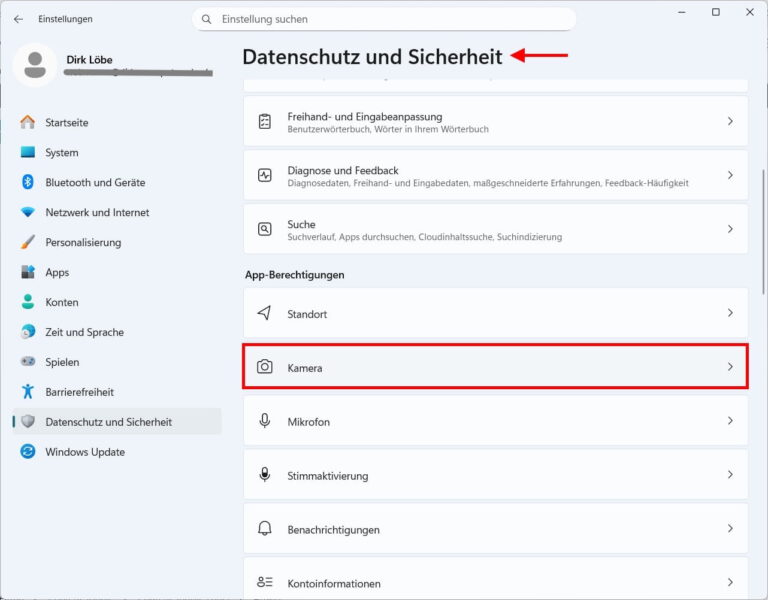The width and height of the screenshot is (768, 600).
Task: Open the Kamera permission label
Action: 305,368
